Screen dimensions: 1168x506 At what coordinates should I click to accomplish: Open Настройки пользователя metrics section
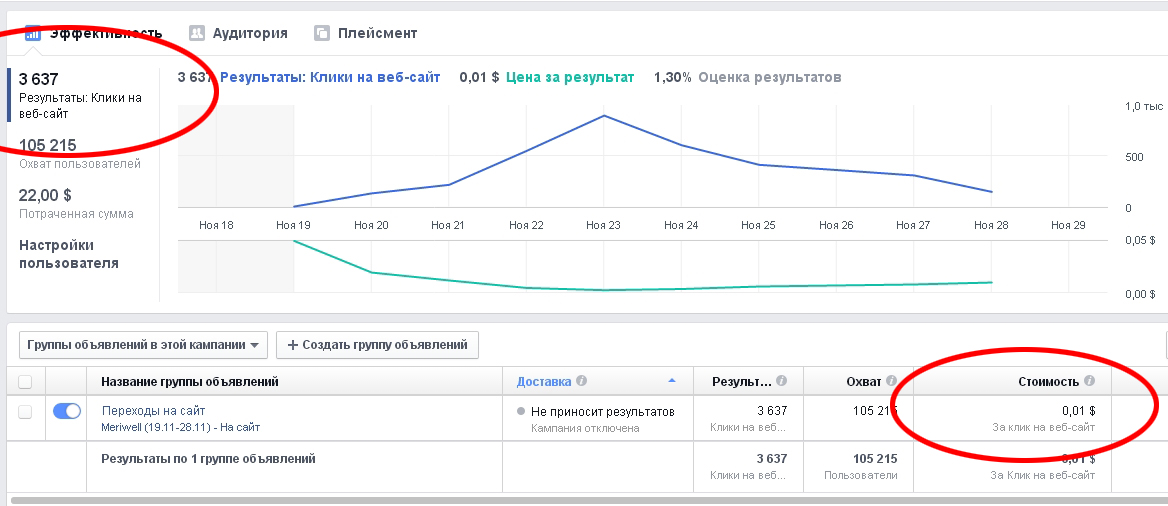coord(69,254)
